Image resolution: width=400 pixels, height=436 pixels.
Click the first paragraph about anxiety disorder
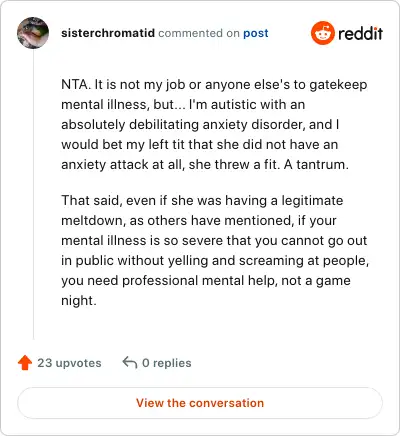tap(214, 124)
